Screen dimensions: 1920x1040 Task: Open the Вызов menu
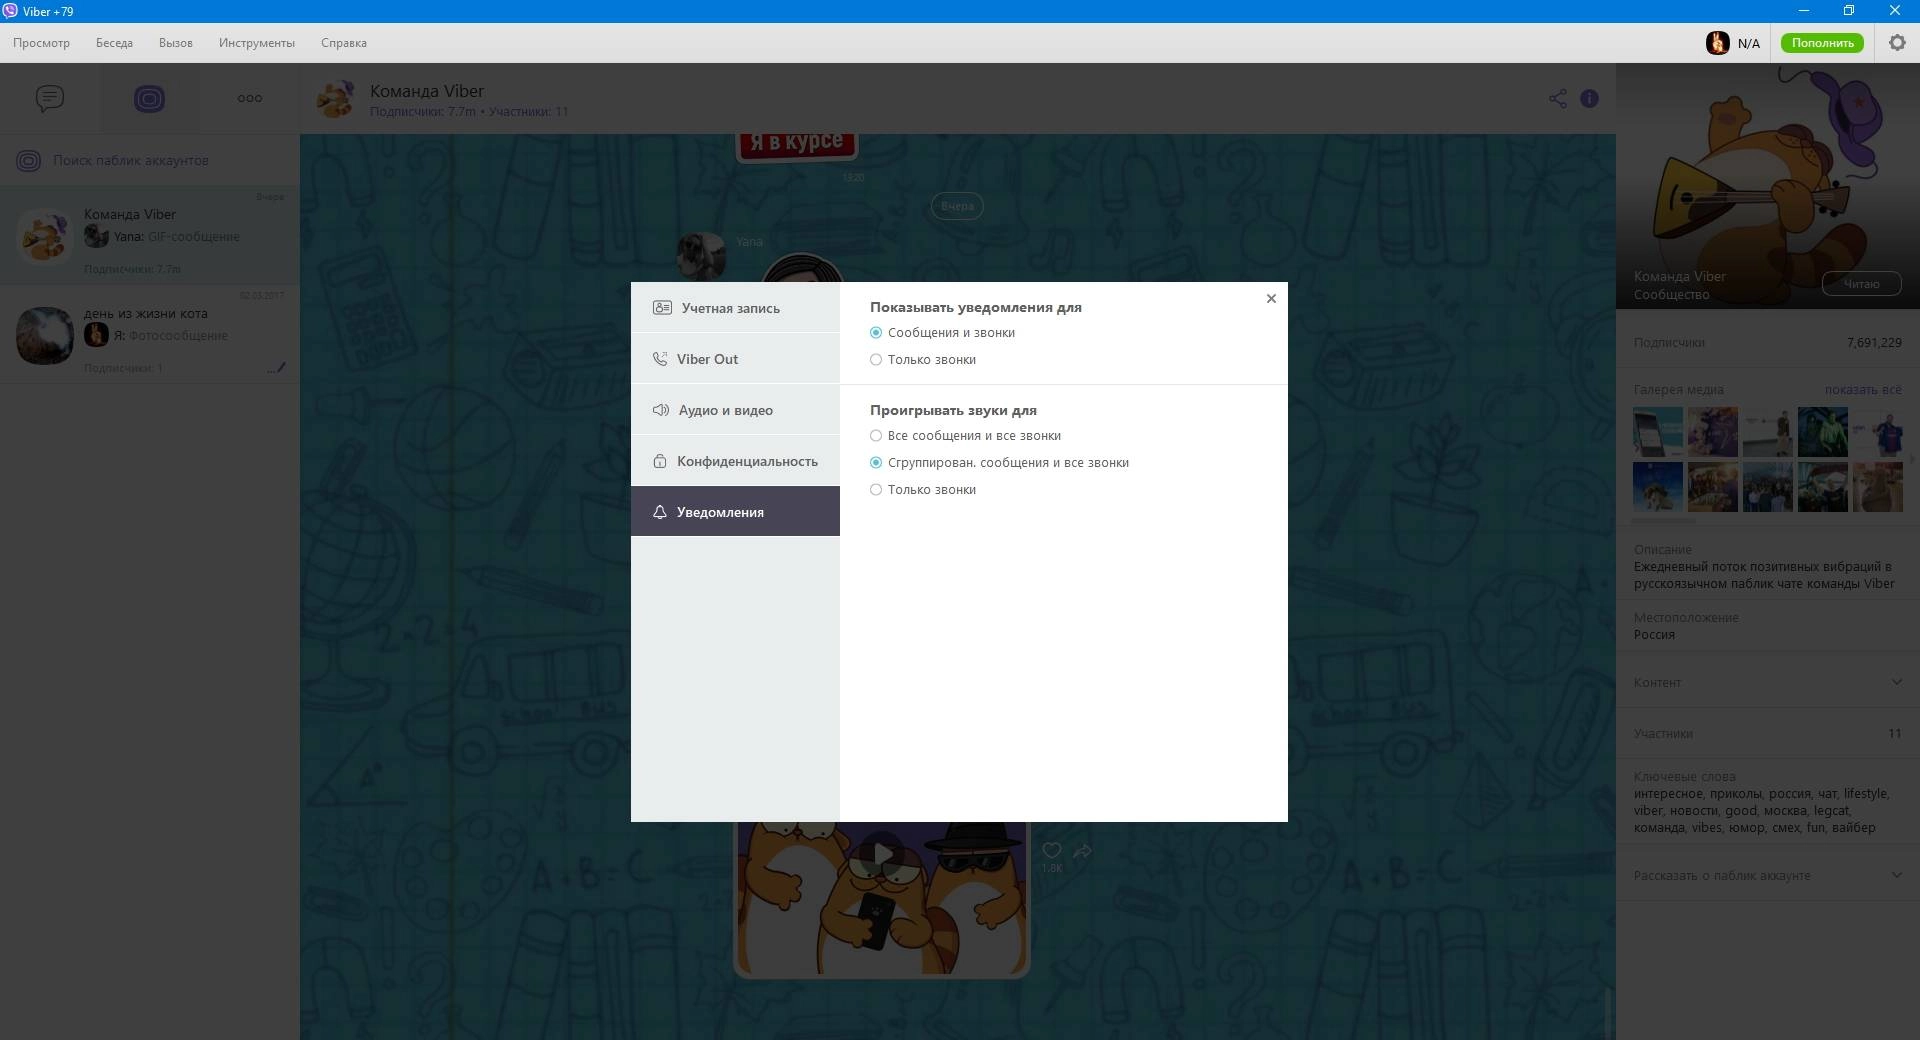(176, 43)
